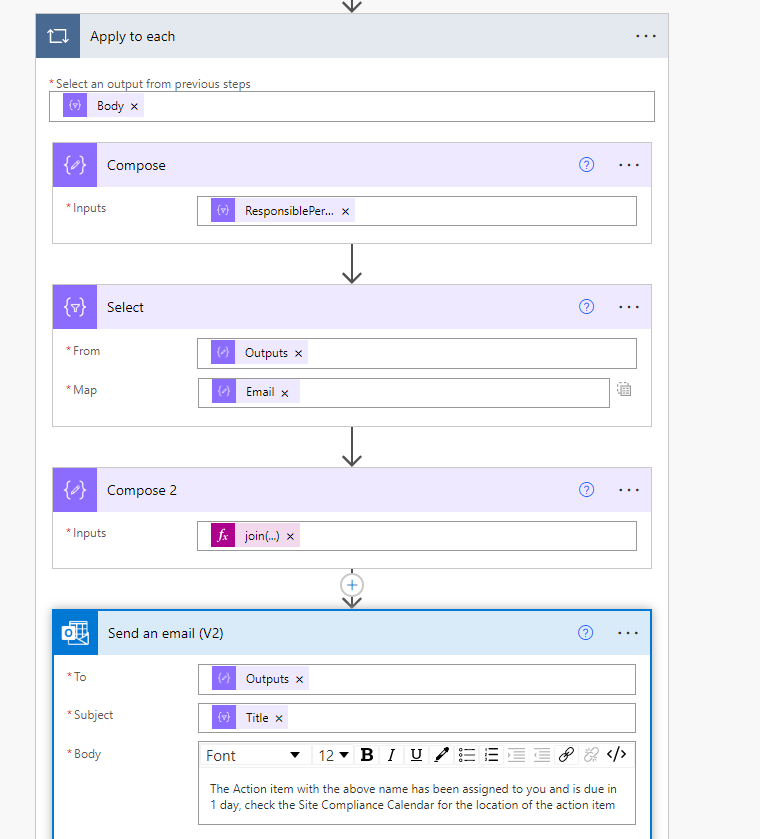Remove the Body token from output field
Image resolution: width=760 pixels, height=839 pixels.
click(134, 106)
